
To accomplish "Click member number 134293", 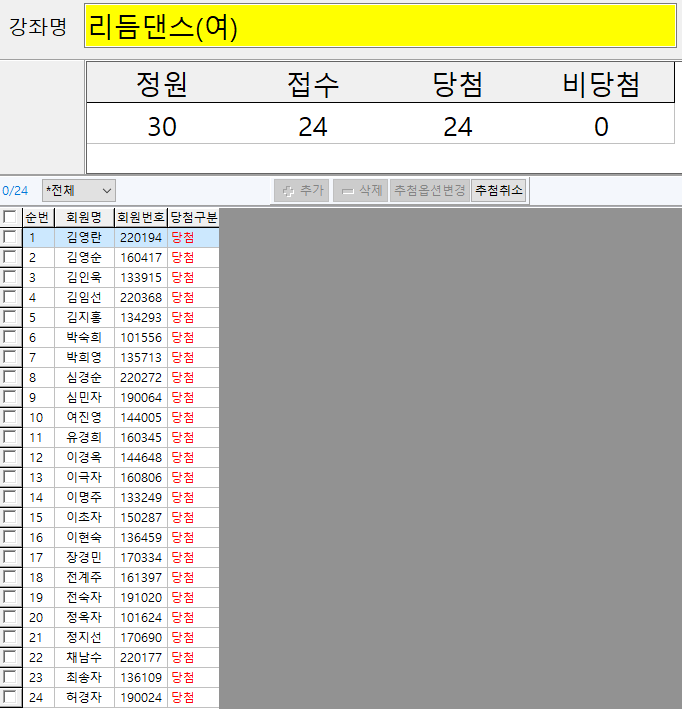I will click(141, 317).
